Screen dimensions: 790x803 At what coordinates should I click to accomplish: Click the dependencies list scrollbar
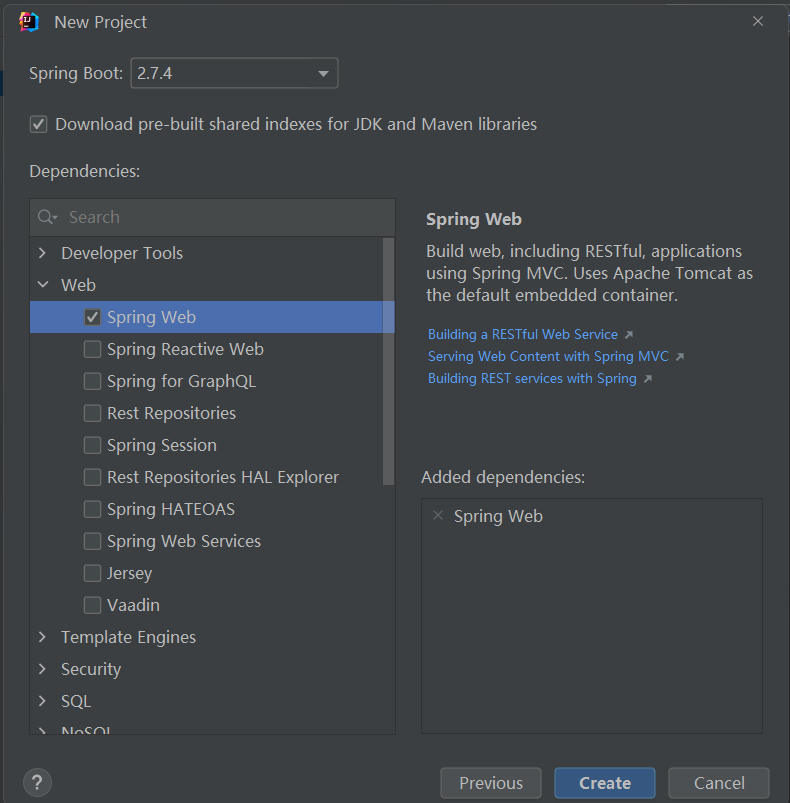(x=389, y=361)
